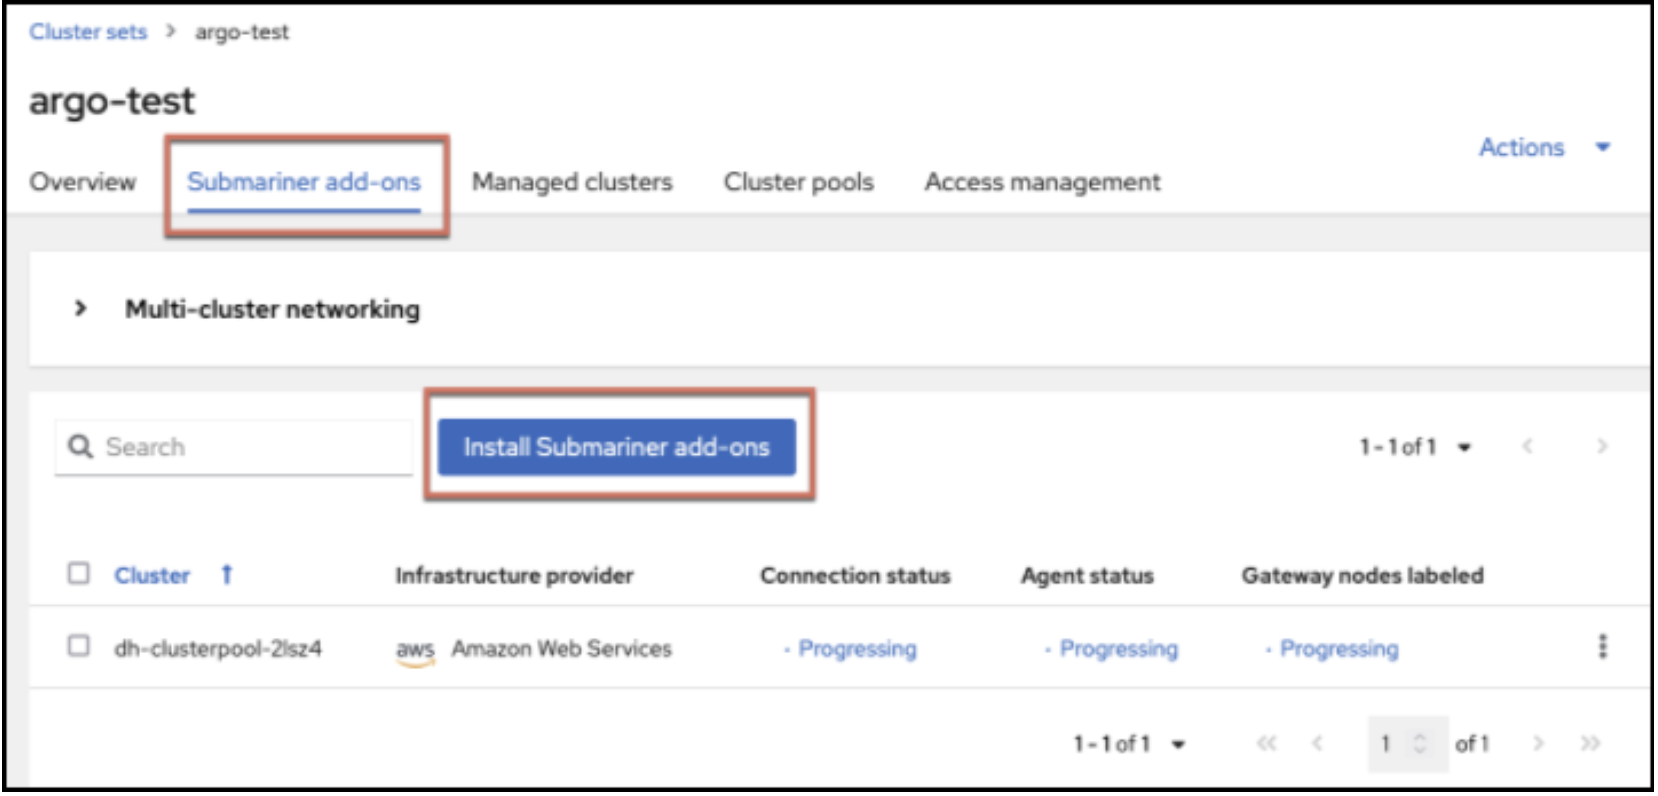The width and height of the screenshot is (1658, 796).
Task: Switch to the Managed clusters tab
Action: pyautogui.click(x=572, y=182)
